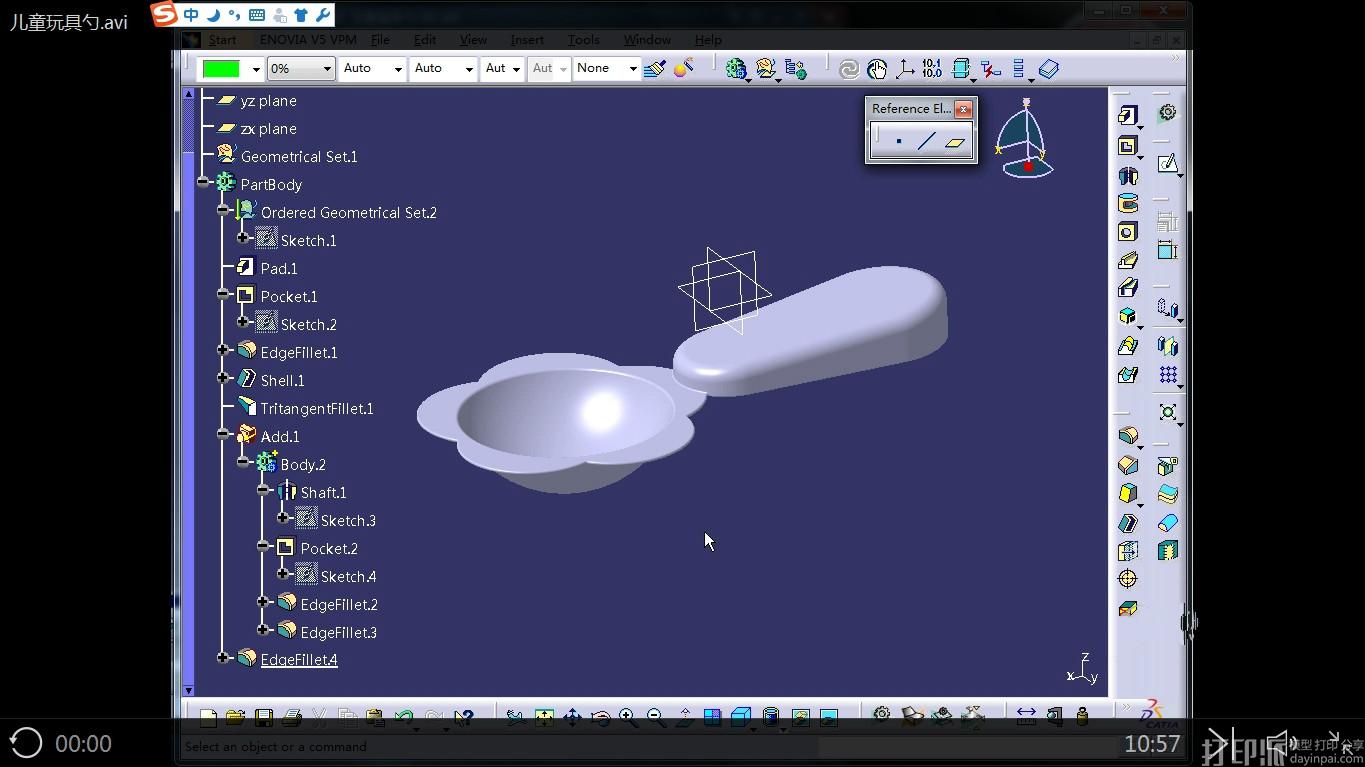Expand the Sketch.1 node
Image resolution: width=1365 pixels, height=767 pixels.
243,238
